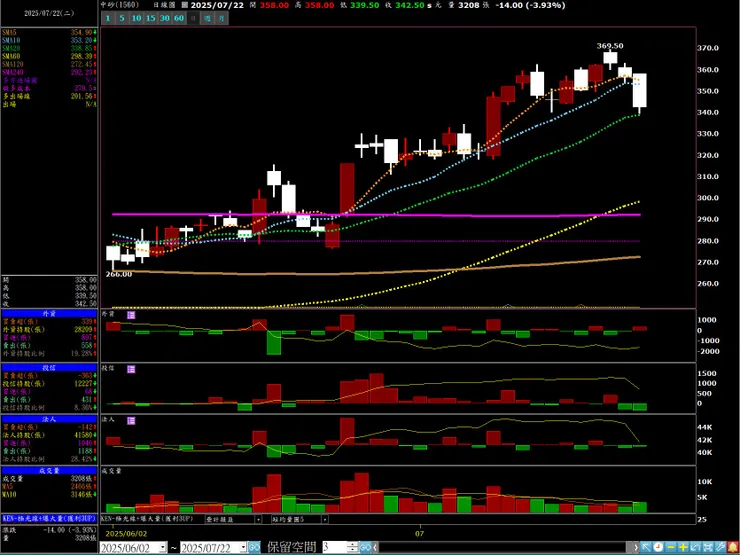Click the SMA20 indicator row
This screenshot has width=740, height=555.
49,48
